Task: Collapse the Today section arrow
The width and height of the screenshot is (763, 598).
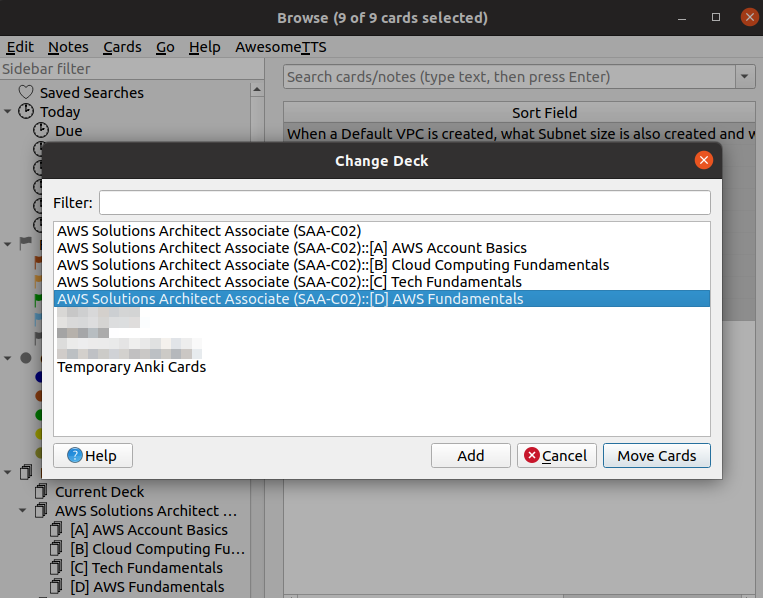Action: pos(7,111)
